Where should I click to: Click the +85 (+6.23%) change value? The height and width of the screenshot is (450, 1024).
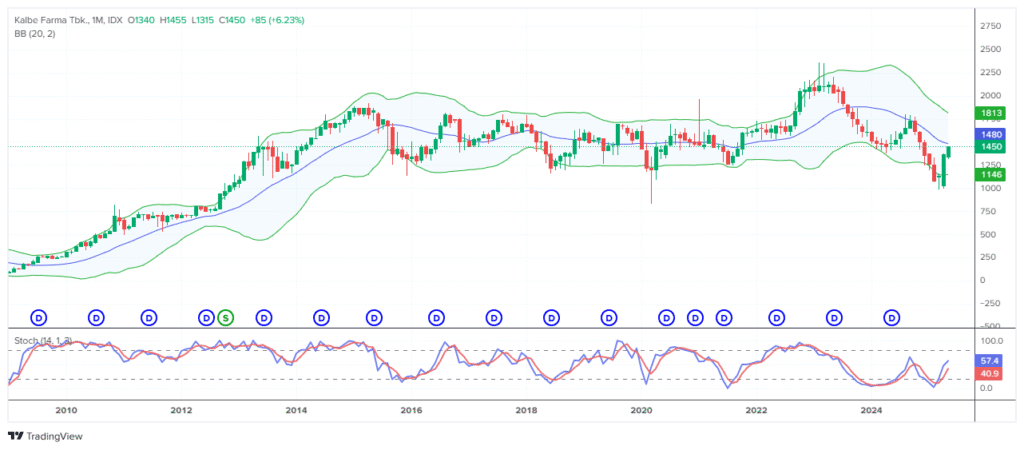(x=278, y=20)
